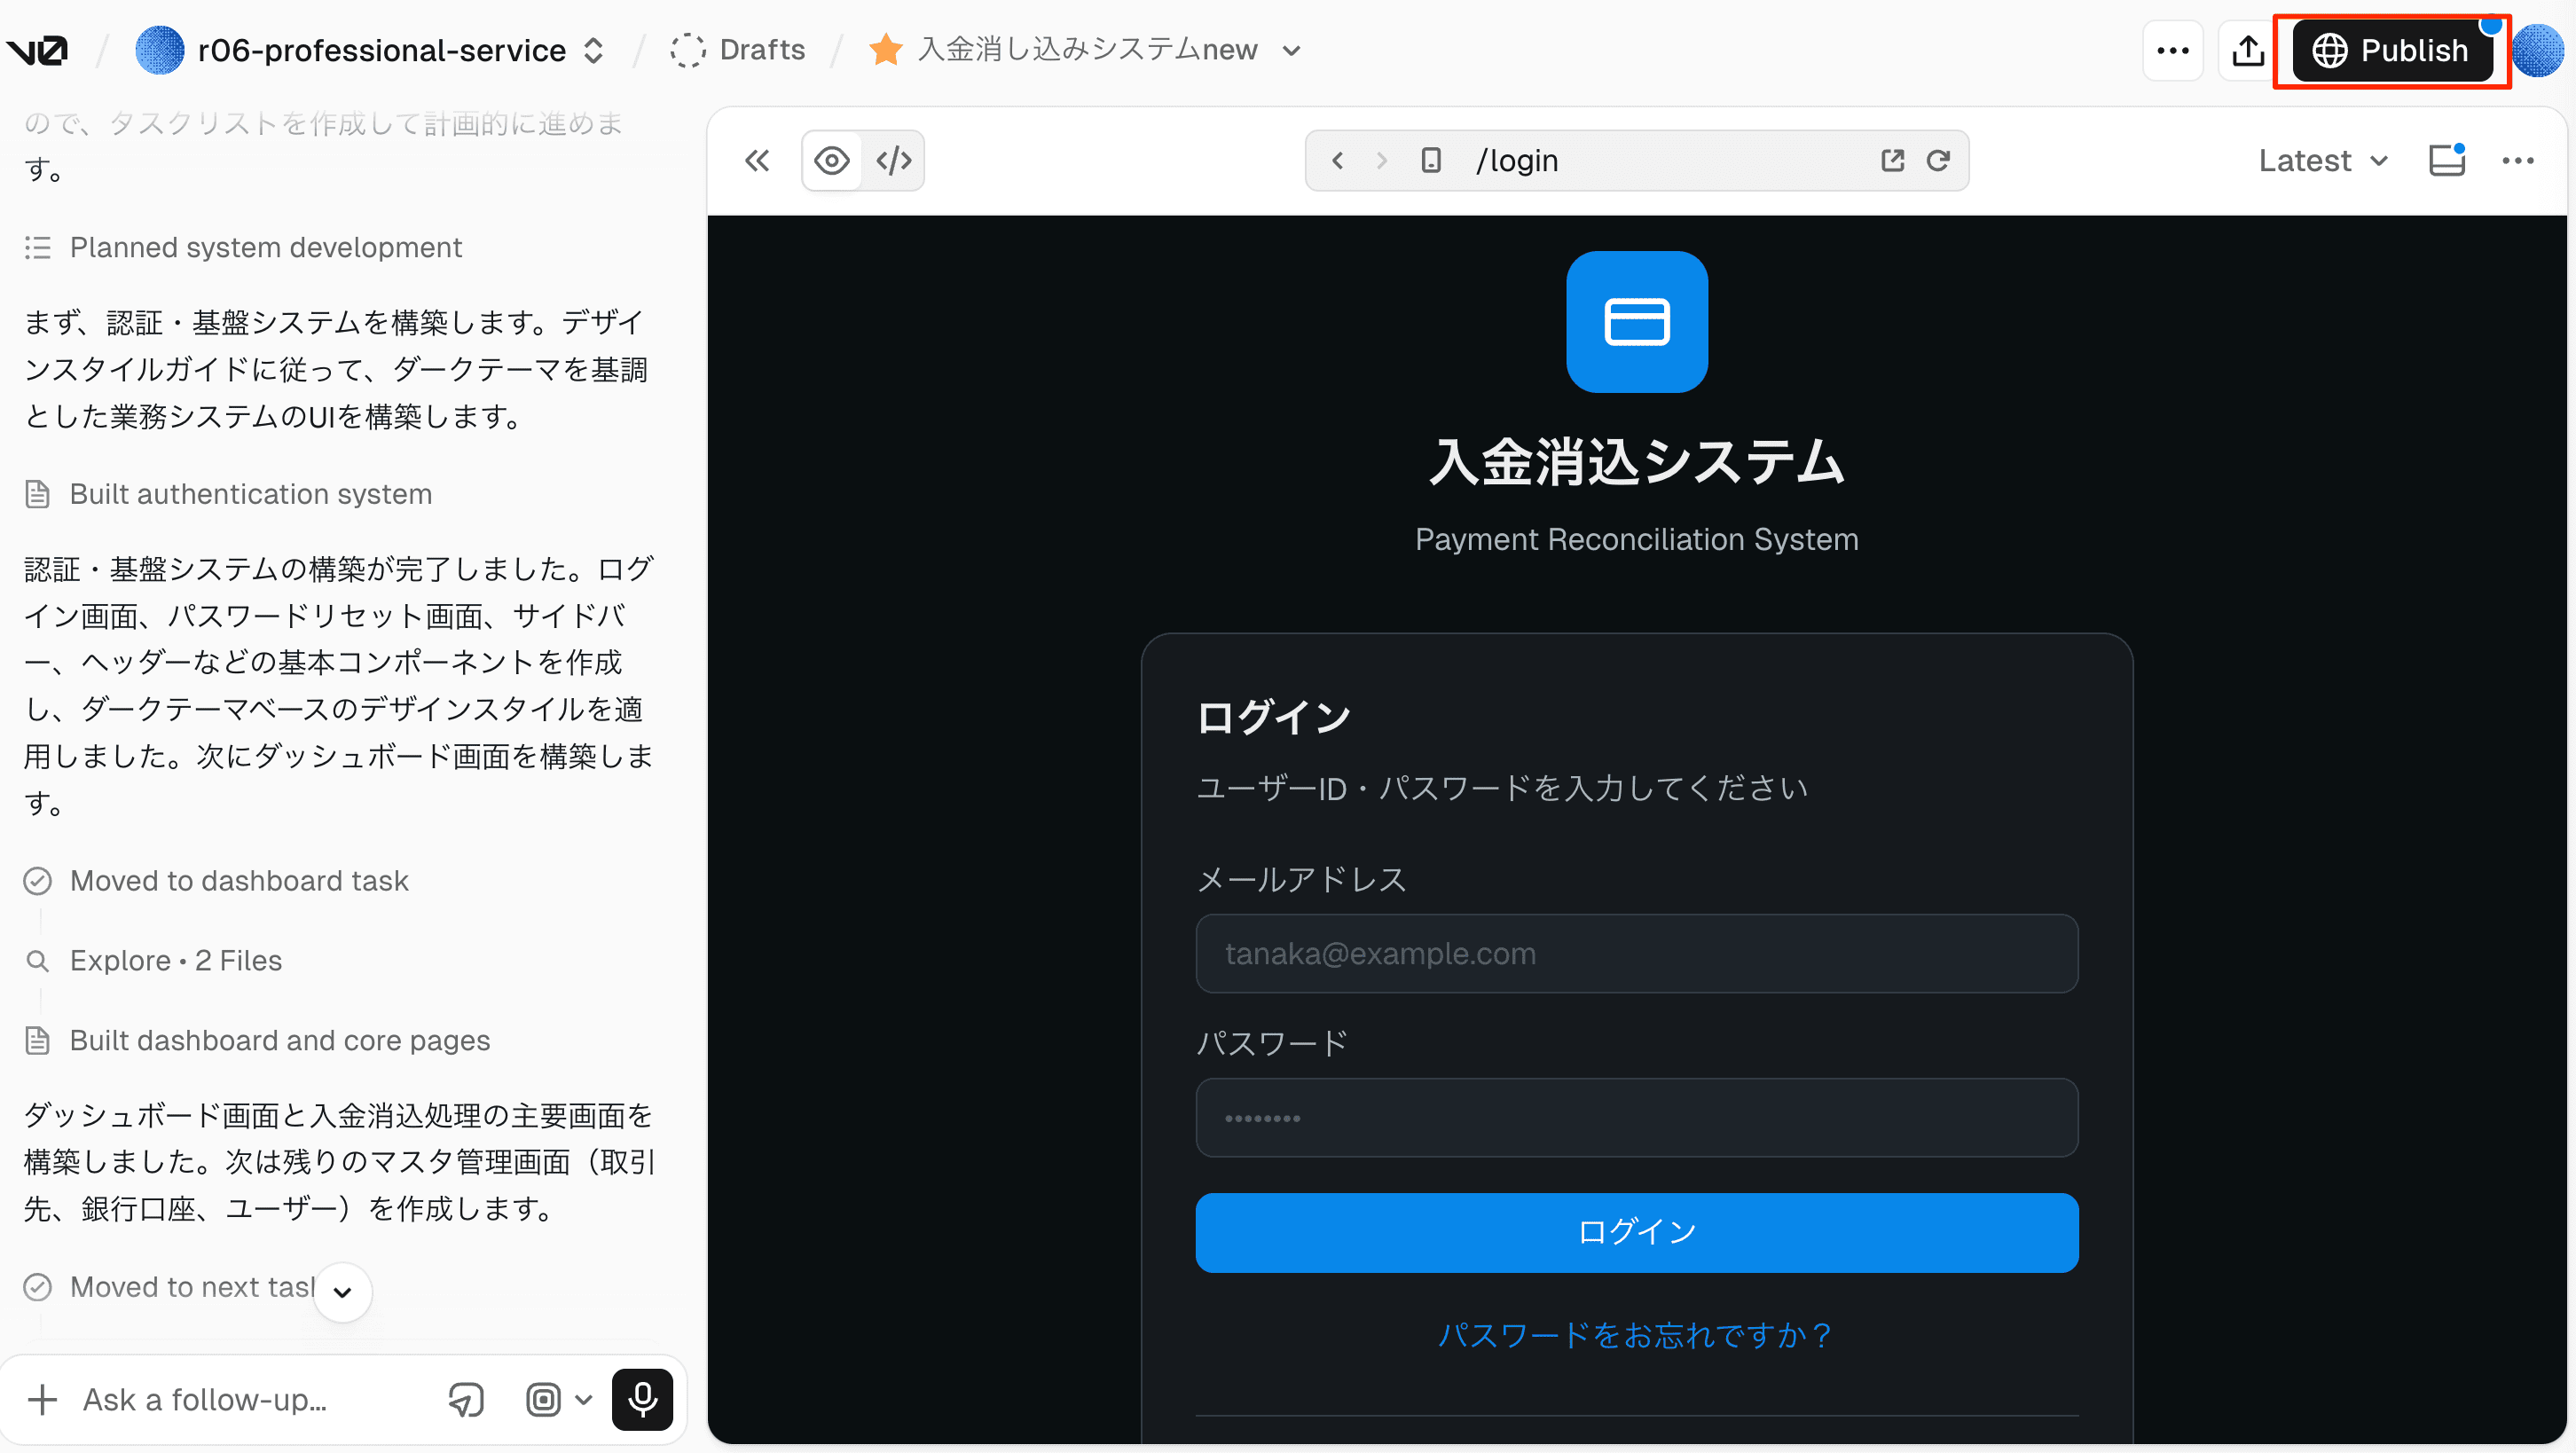Screen dimensions: 2576x1453
Task: Expand the Built authentication system step
Action: (228, 494)
